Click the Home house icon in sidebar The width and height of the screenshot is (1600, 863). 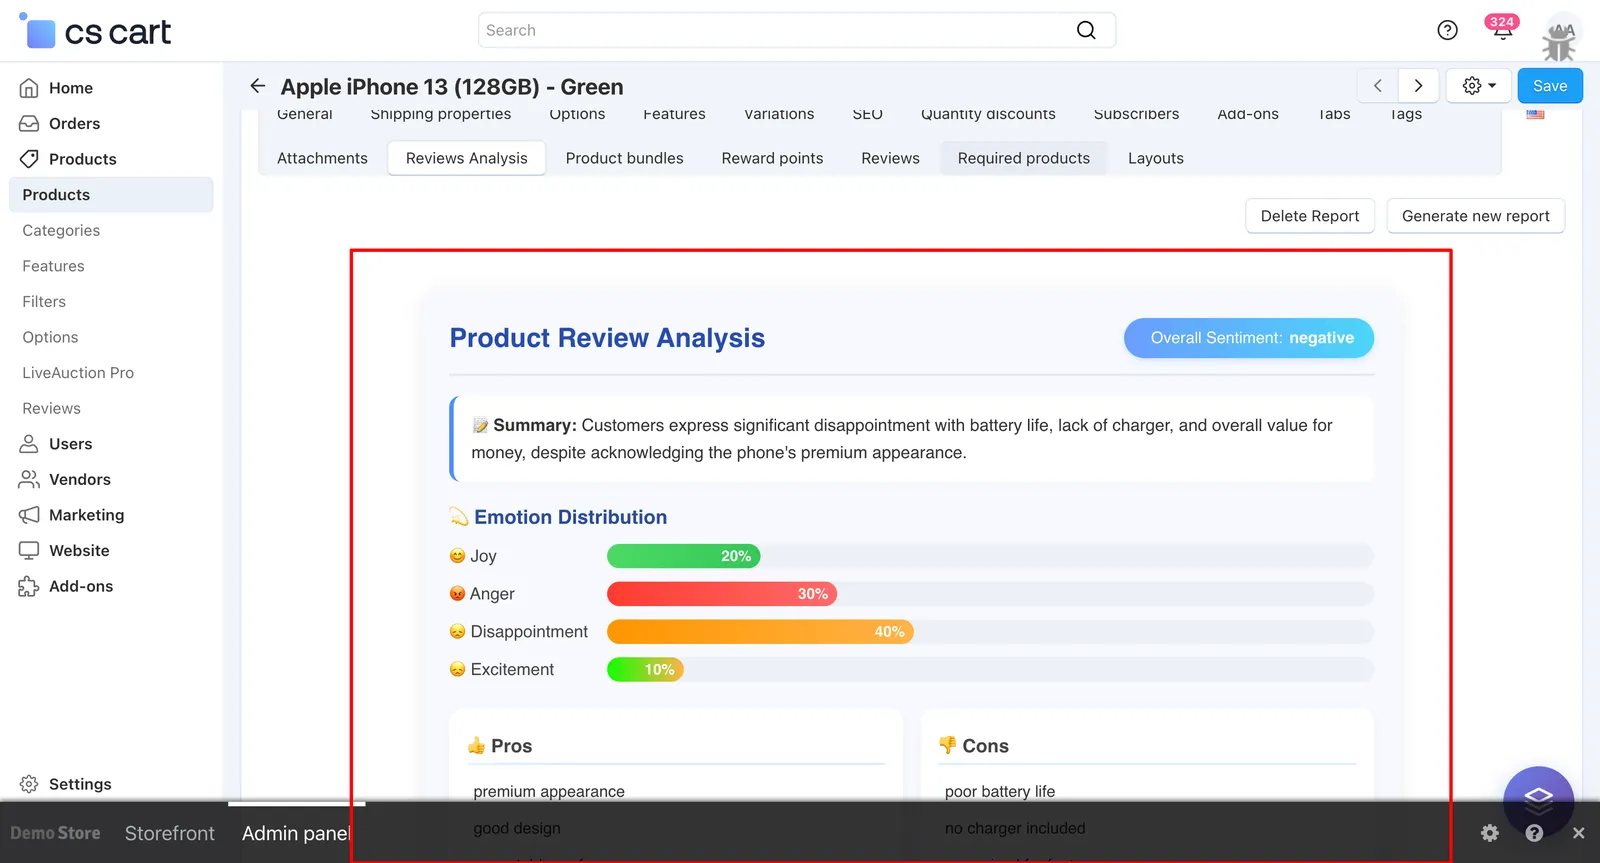click(x=29, y=88)
